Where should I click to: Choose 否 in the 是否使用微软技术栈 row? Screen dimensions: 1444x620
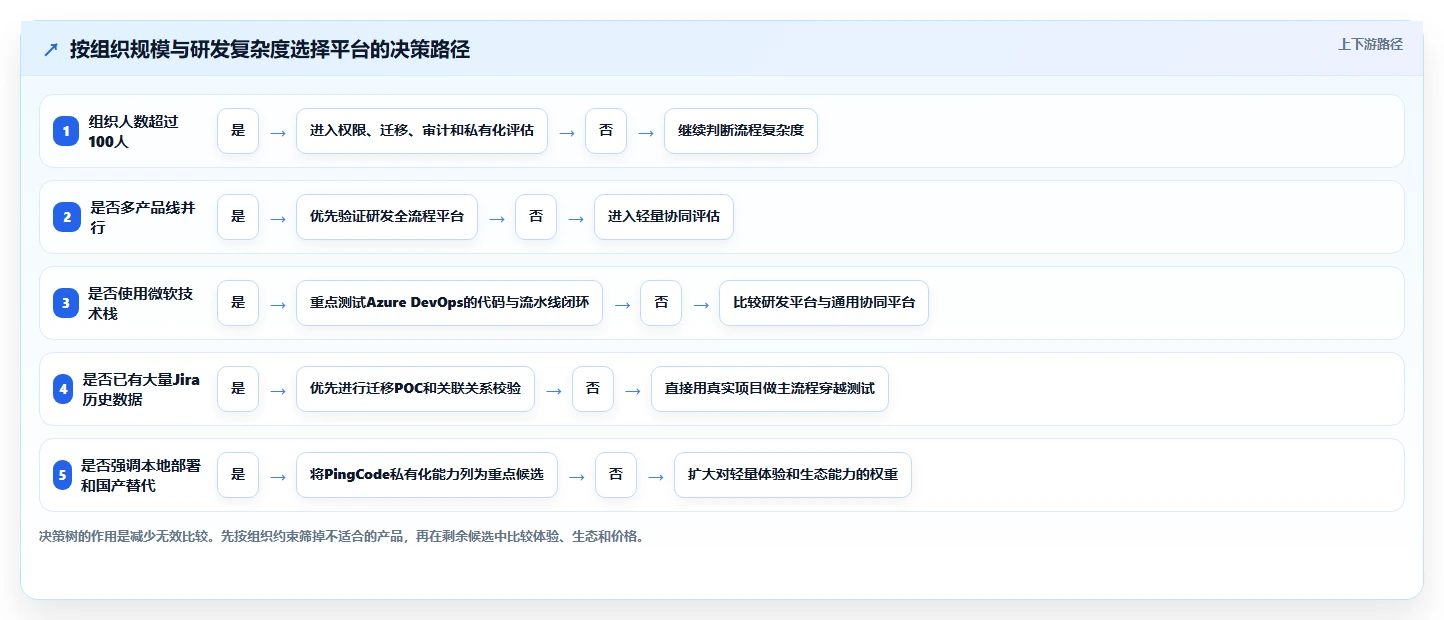(x=661, y=303)
